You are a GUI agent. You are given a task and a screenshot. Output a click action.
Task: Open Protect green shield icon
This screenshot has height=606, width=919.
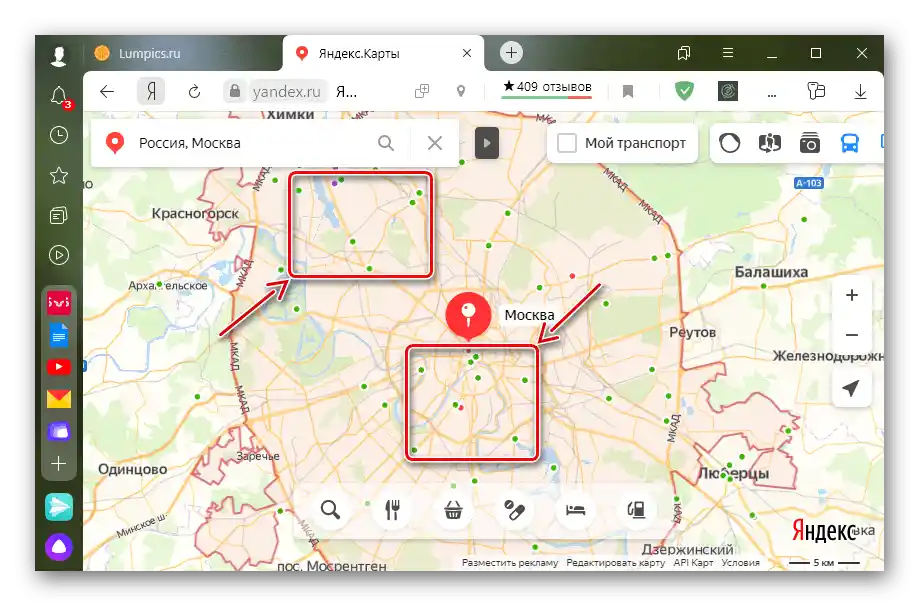coord(684,91)
